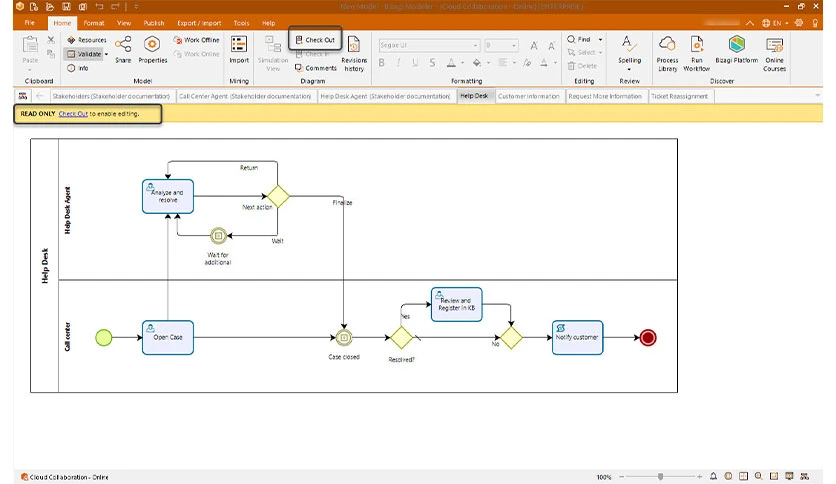This screenshot has width=836, height=484.
Task: Open the font name combo box
Action: (x=429, y=45)
